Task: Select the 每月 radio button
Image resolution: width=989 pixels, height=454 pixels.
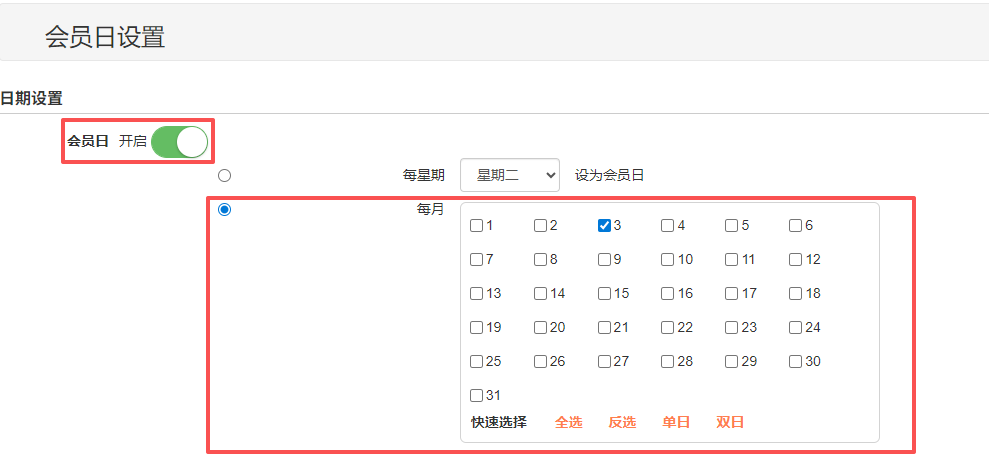Action: coord(224,209)
